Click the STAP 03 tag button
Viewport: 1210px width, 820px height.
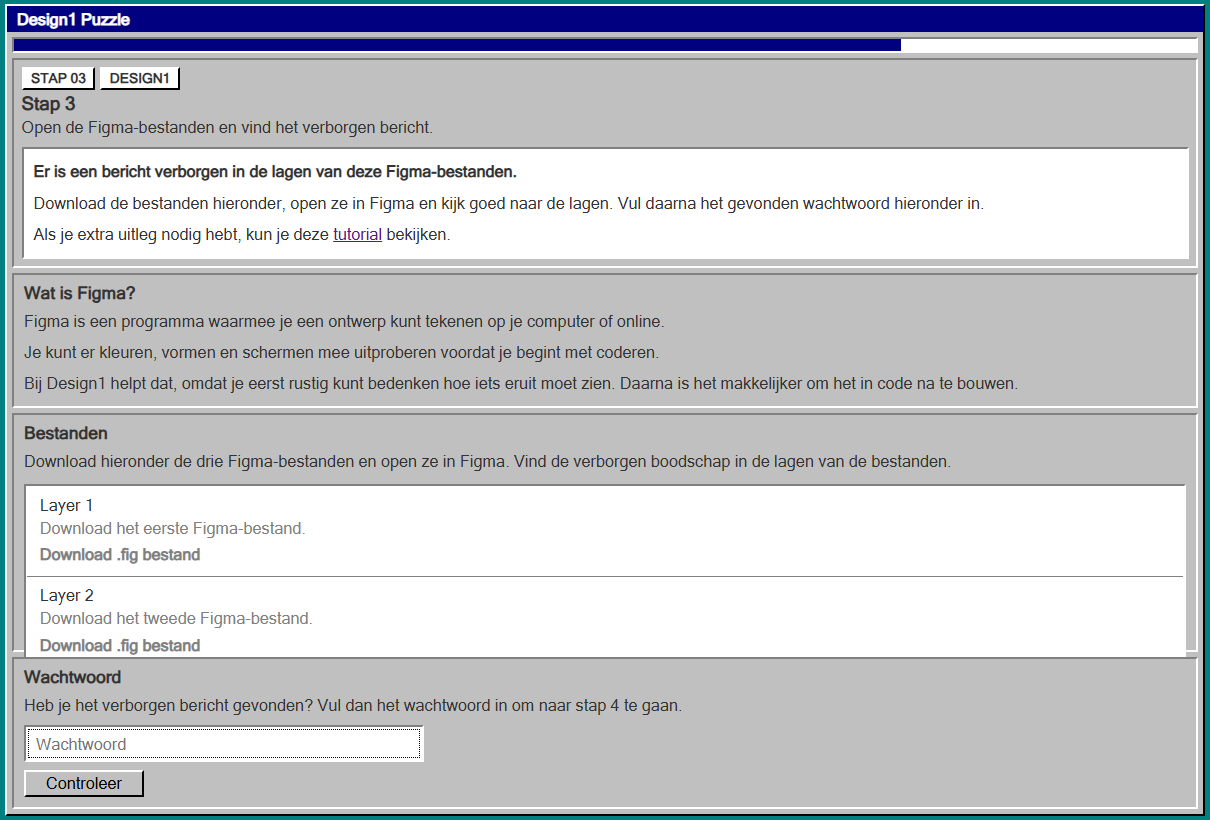[x=58, y=78]
